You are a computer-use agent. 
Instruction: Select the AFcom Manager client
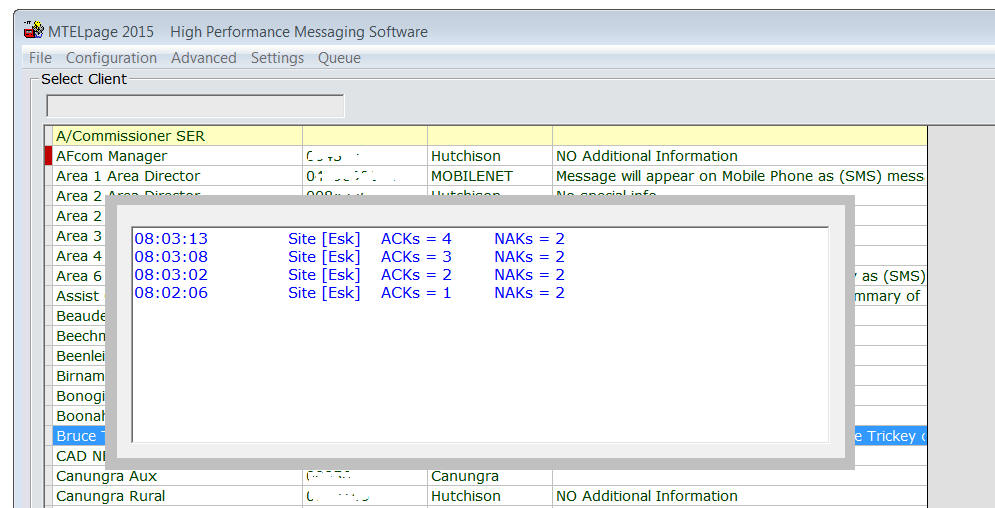[112, 156]
